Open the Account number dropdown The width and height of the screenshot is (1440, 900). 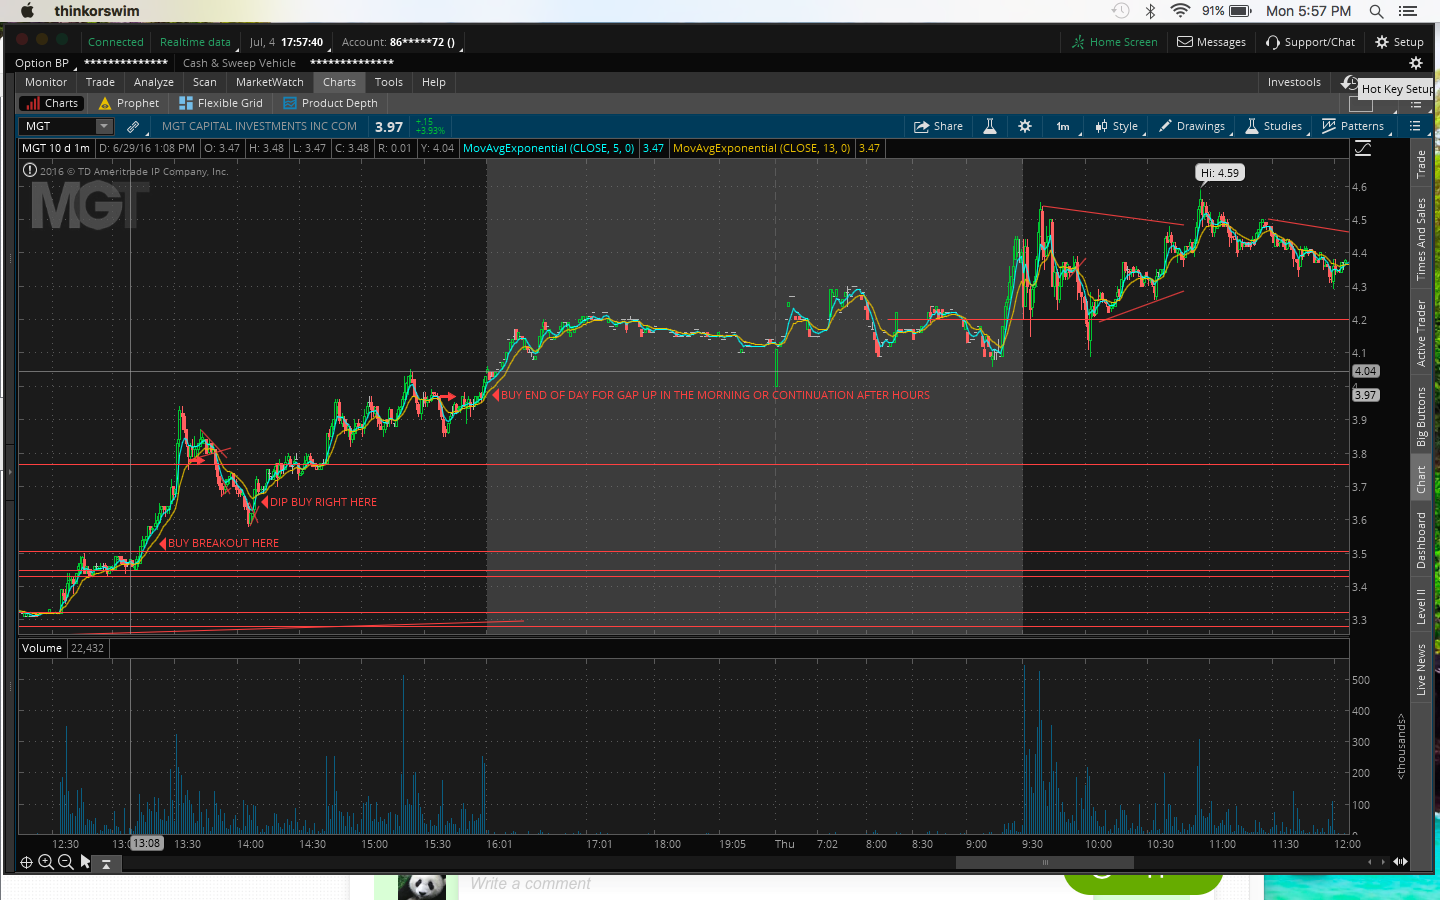400,42
